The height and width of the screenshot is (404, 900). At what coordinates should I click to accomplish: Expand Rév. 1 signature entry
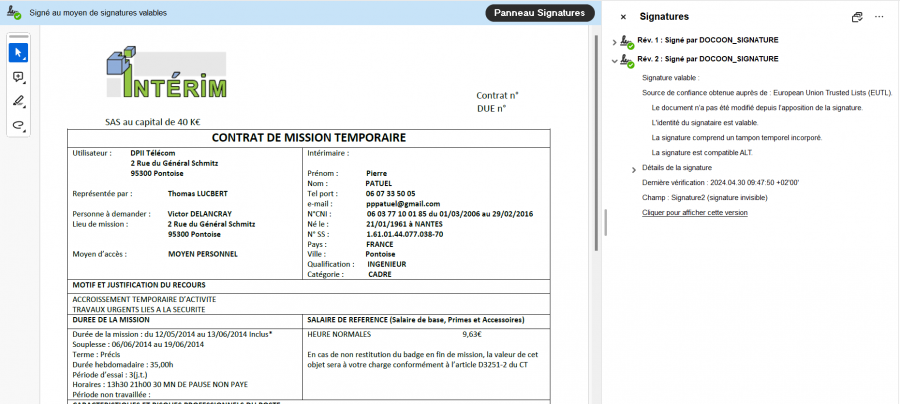pos(614,42)
